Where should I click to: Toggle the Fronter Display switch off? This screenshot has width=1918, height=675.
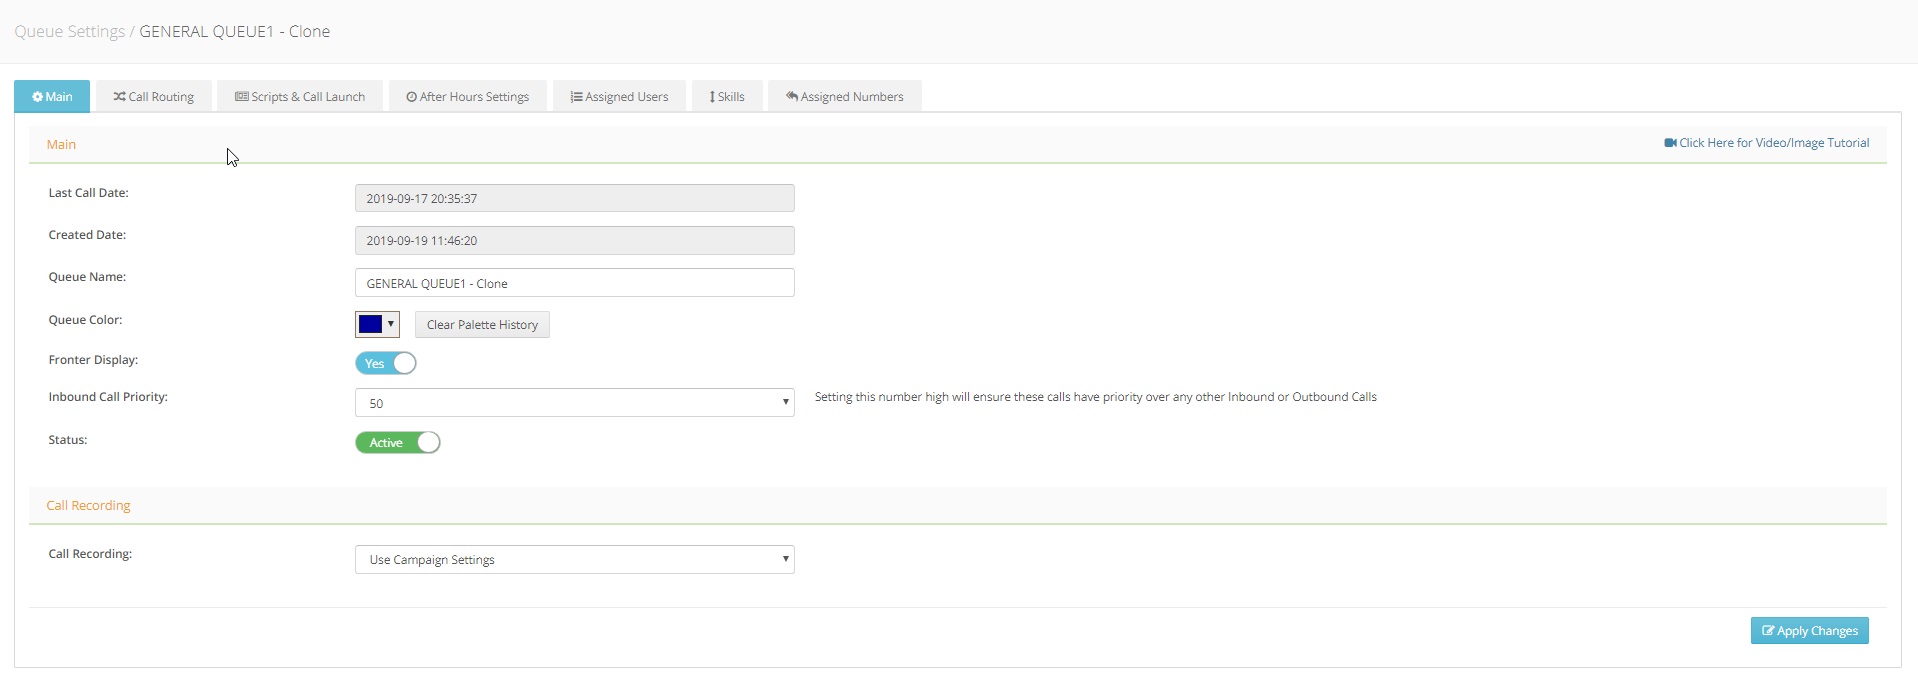(x=386, y=363)
